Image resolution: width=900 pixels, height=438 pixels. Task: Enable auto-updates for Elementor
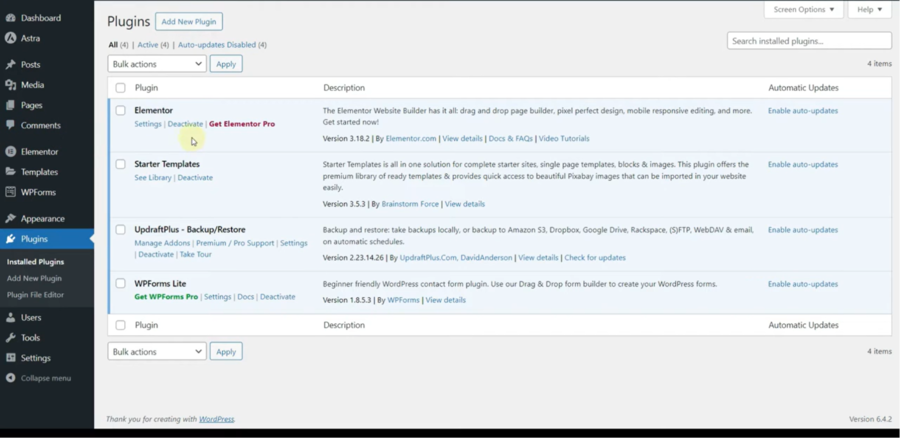(x=803, y=111)
